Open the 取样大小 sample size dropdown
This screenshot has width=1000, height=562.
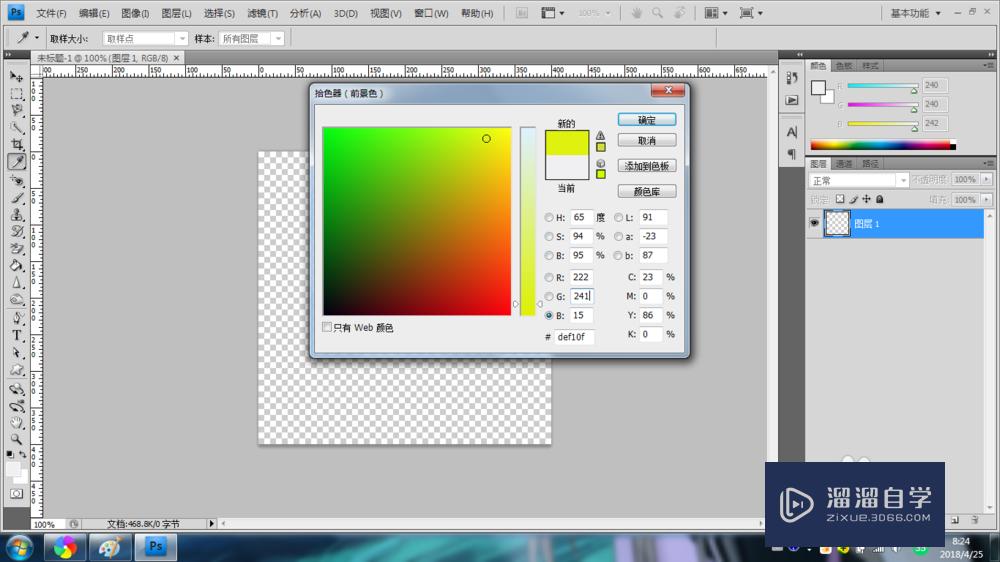(x=145, y=38)
